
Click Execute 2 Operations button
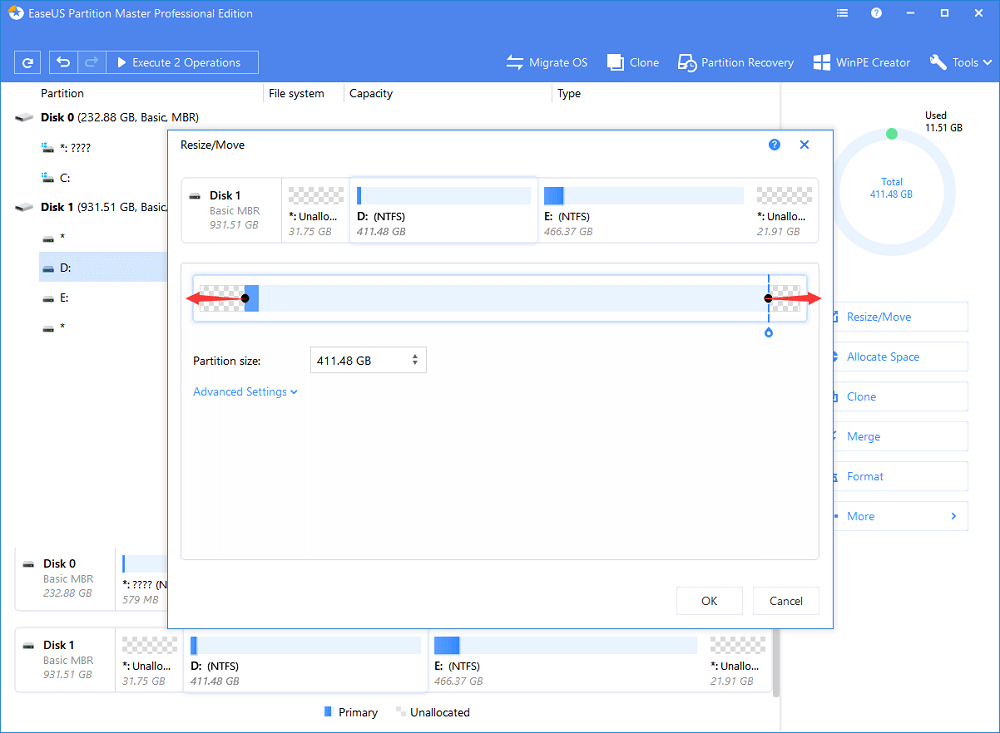(182, 62)
